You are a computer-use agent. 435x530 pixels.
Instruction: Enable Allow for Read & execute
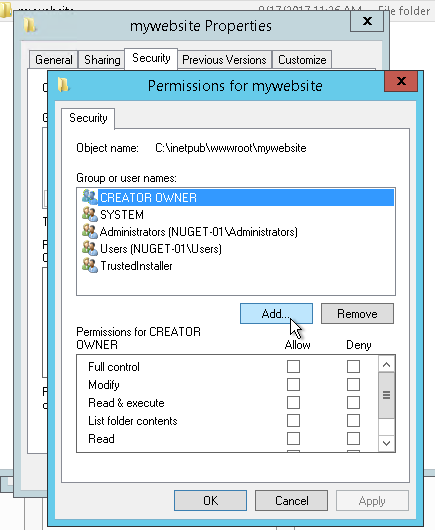293,403
